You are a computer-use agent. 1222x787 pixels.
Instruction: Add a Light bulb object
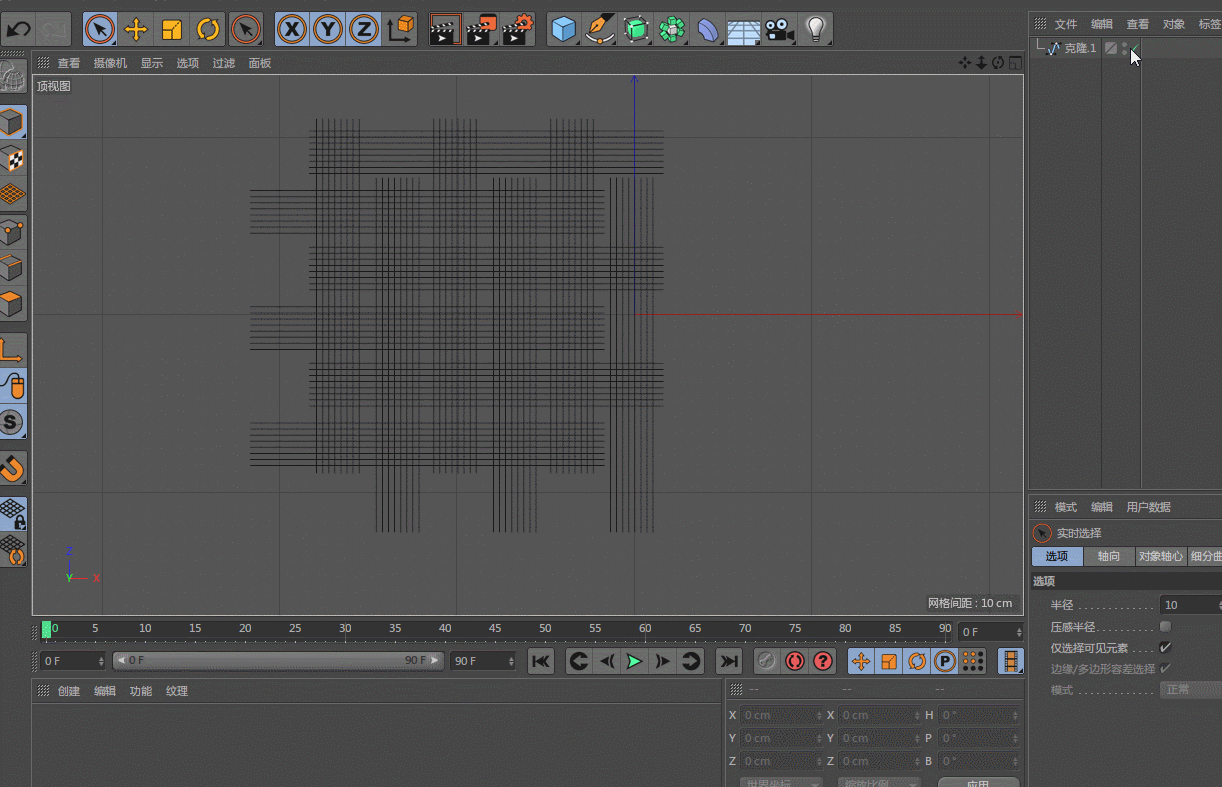point(816,29)
